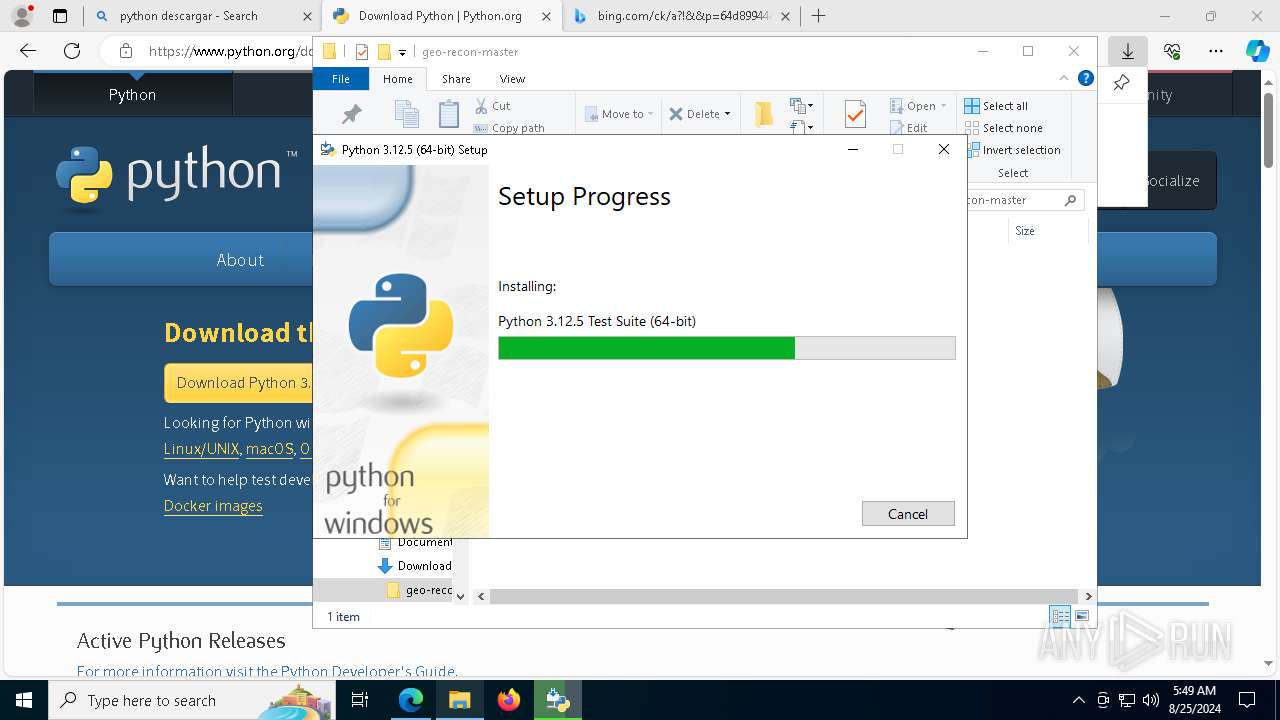Viewport: 1280px width, 720px height.
Task: Click the quick access Properties icon
Action: tap(362, 52)
